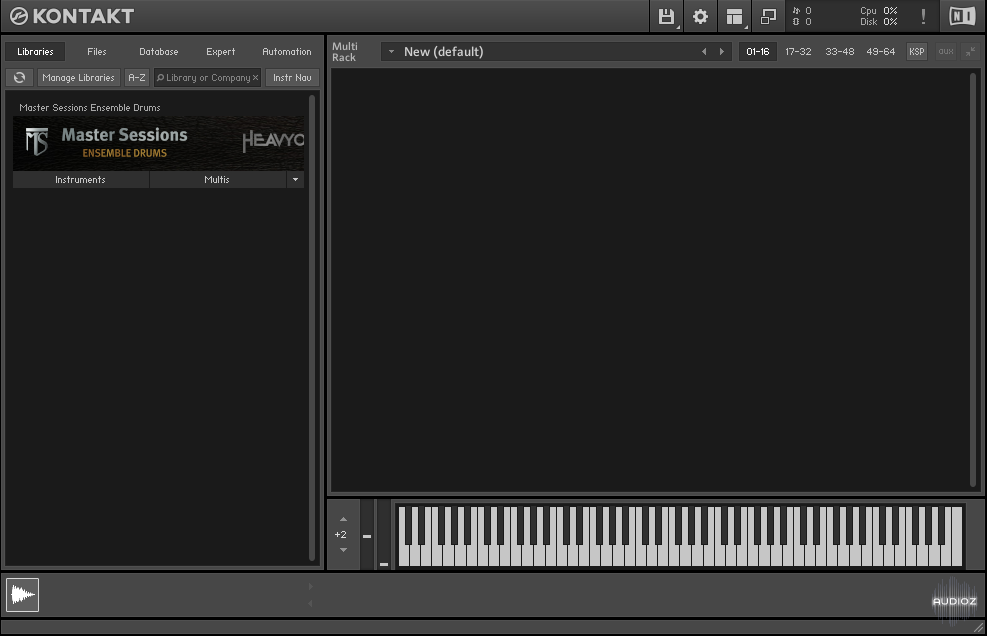The image size is (987, 636).
Task: Open the save floppy disk menu
Action: coord(666,16)
